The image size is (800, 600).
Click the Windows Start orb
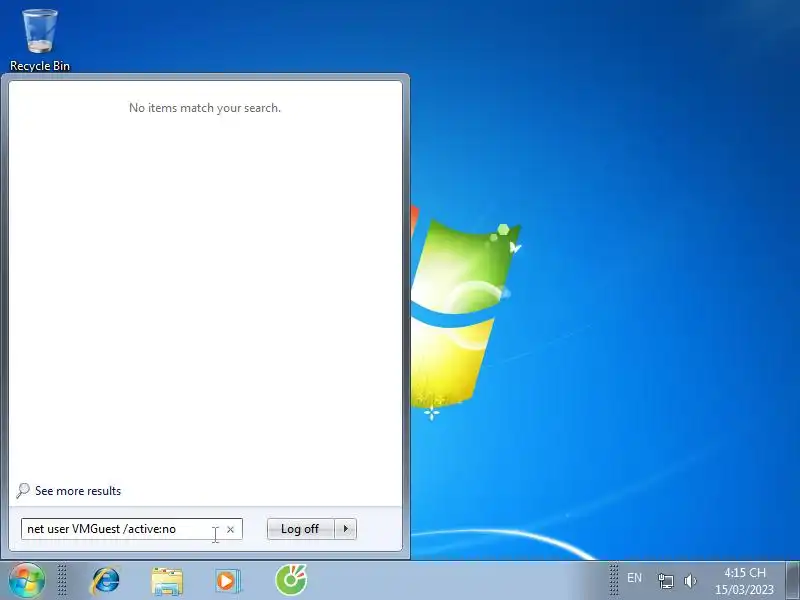(27, 580)
